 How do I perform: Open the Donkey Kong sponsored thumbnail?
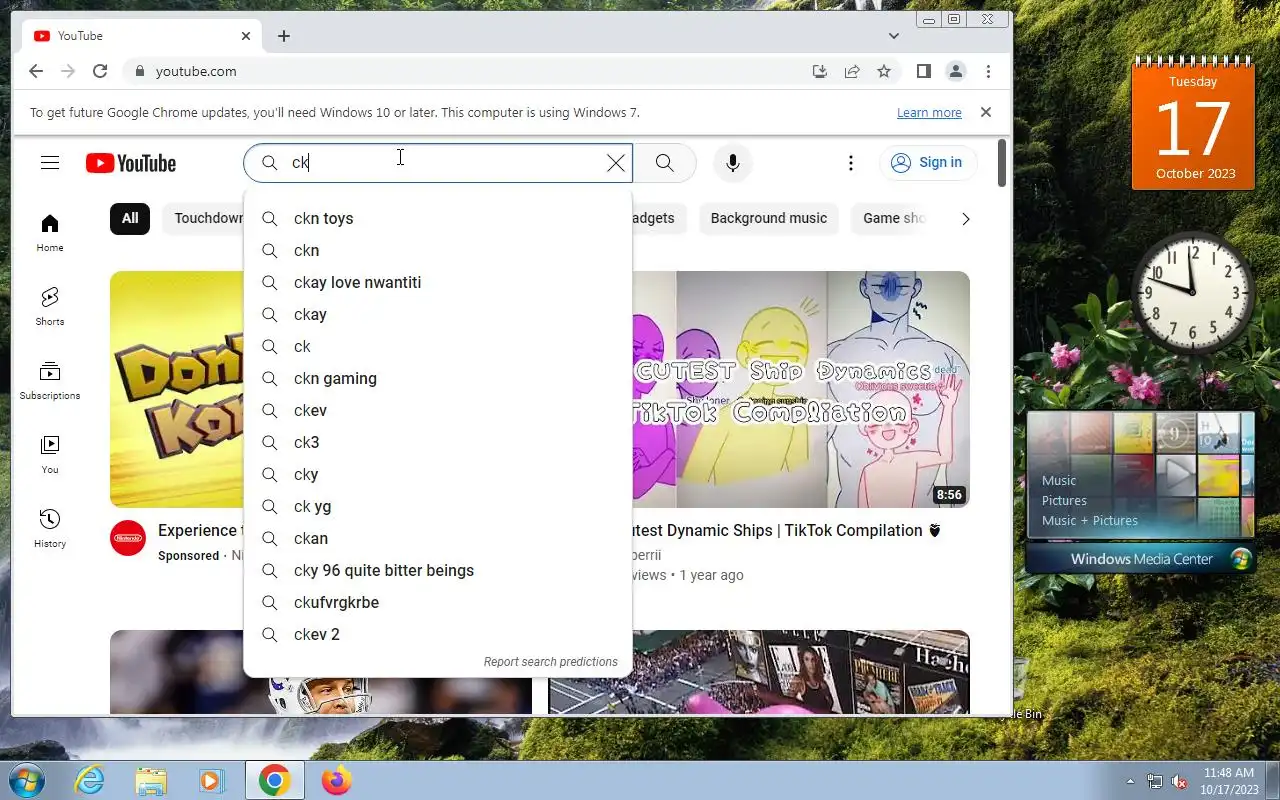(x=177, y=389)
